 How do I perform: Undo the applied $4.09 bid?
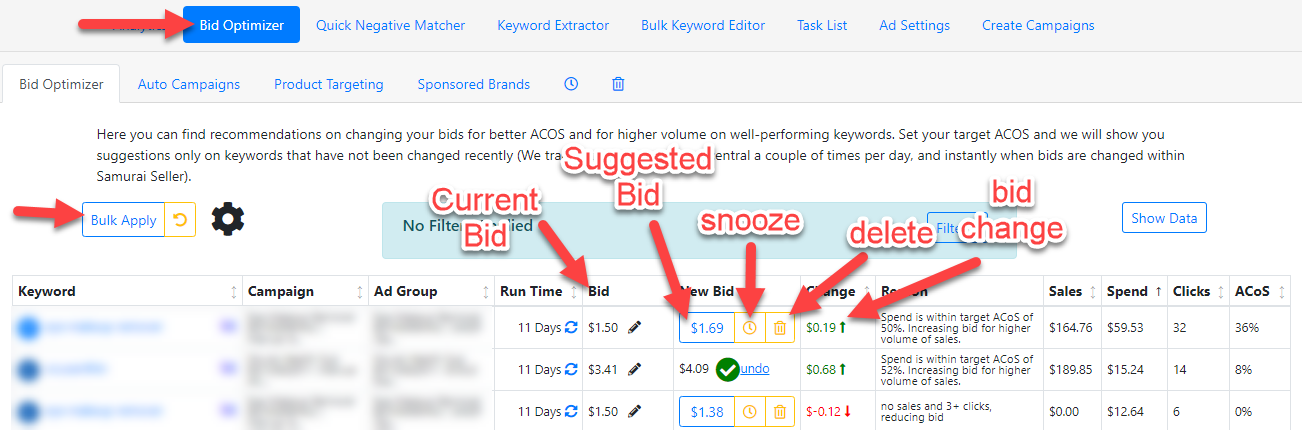coord(755,369)
